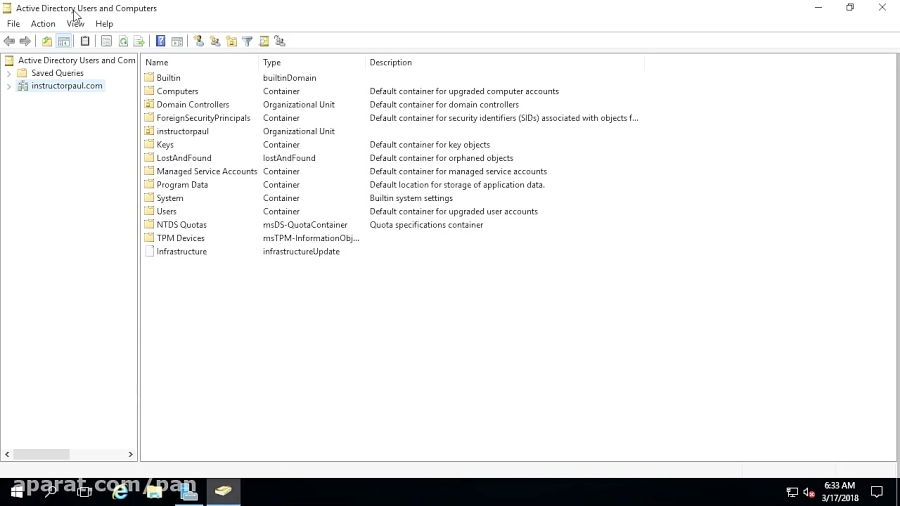The width and height of the screenshot is (900, 506).
Task: Toggle Show/Hide Console Tree toolbar icon
Action: [x=64, y=41]
